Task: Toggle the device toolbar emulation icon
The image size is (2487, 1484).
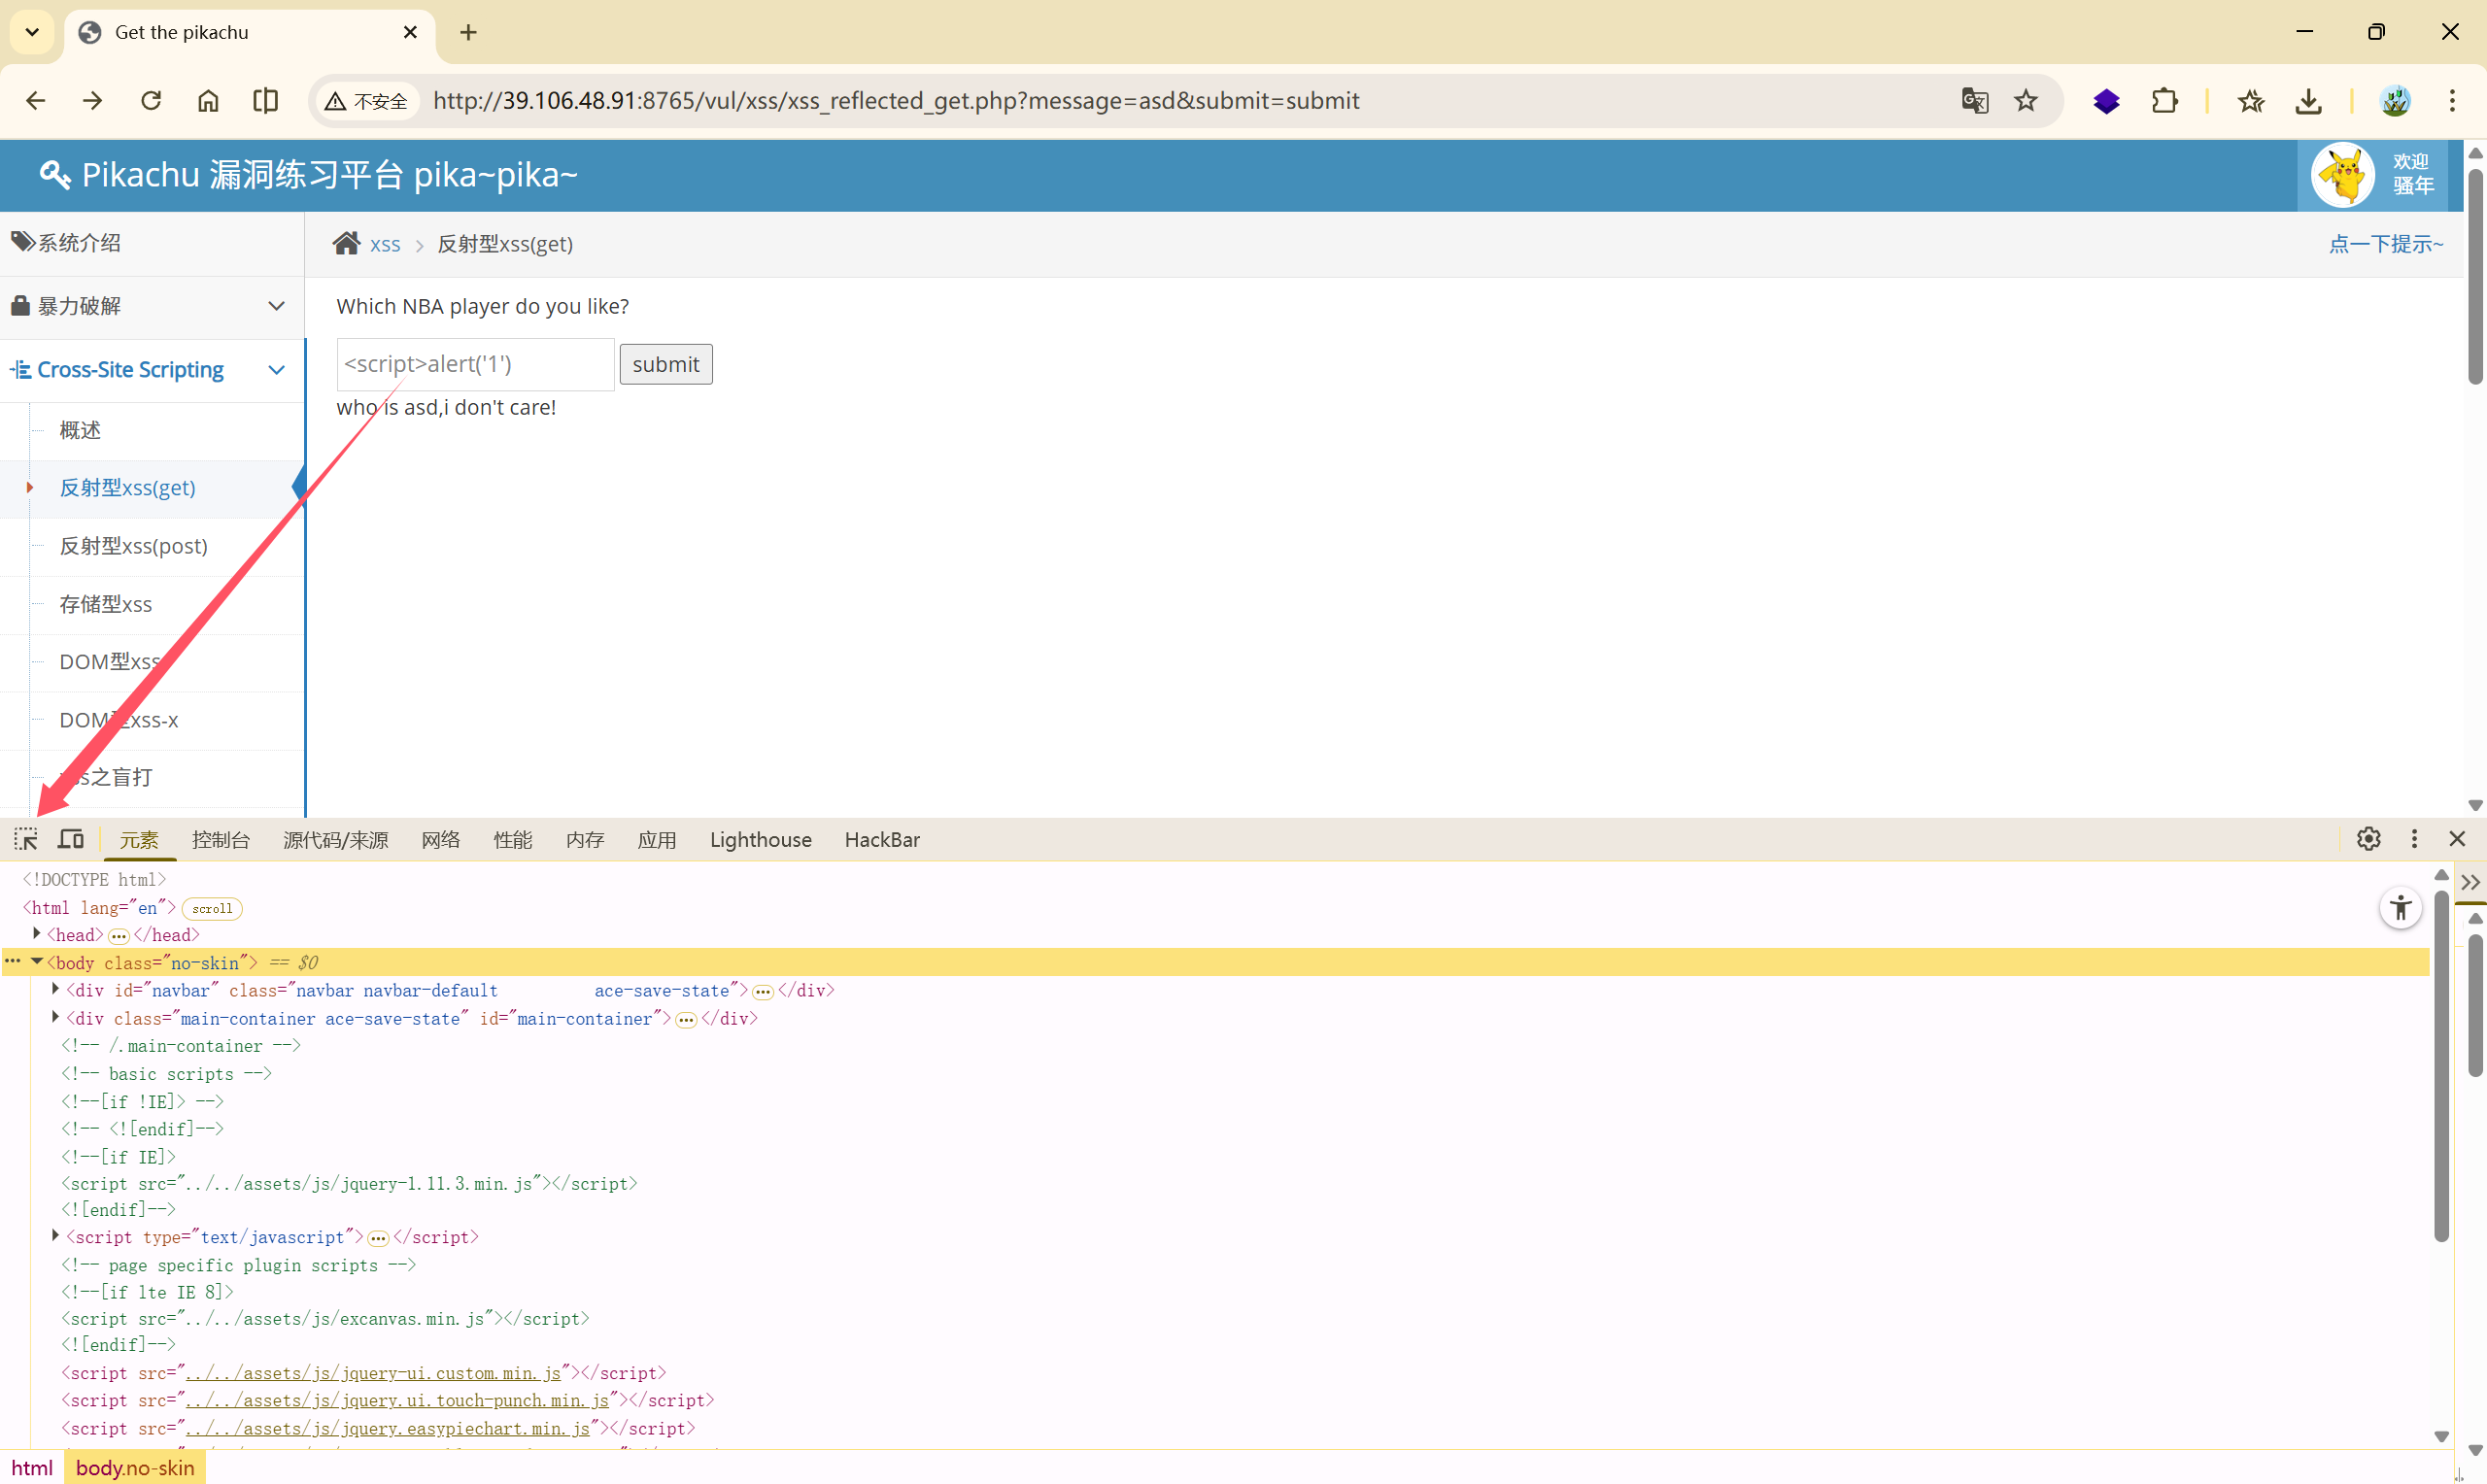Action: [71, 839]
